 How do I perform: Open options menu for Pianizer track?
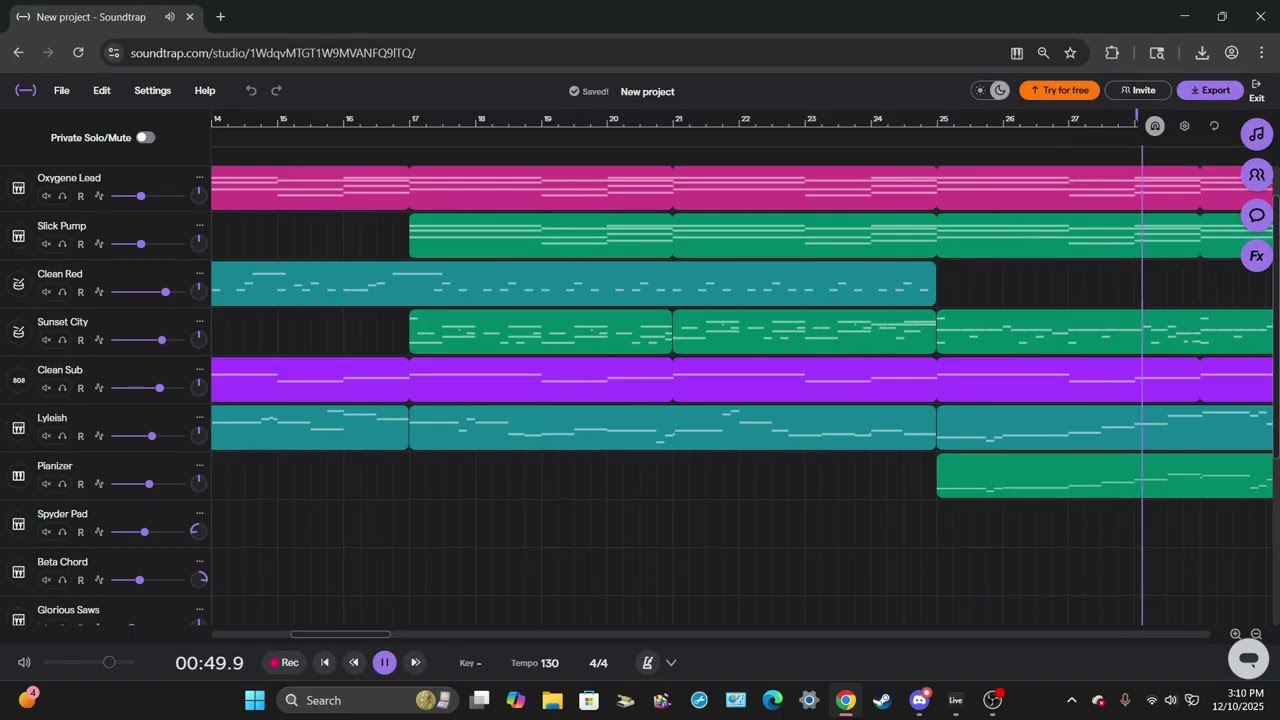(x=200, y=465)
